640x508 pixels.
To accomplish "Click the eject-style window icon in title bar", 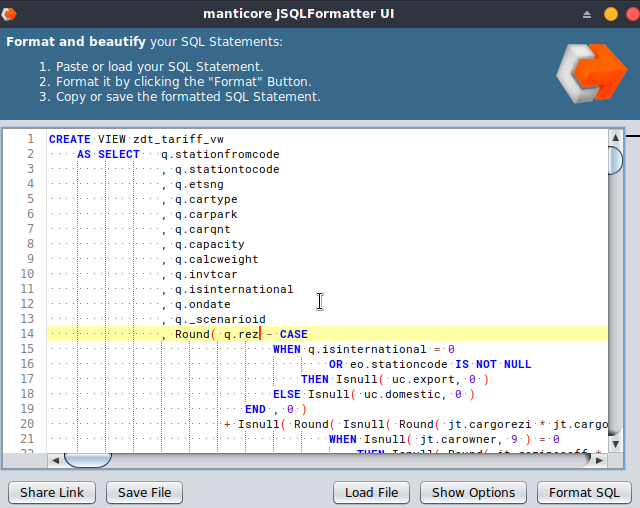I will point(587,15).
